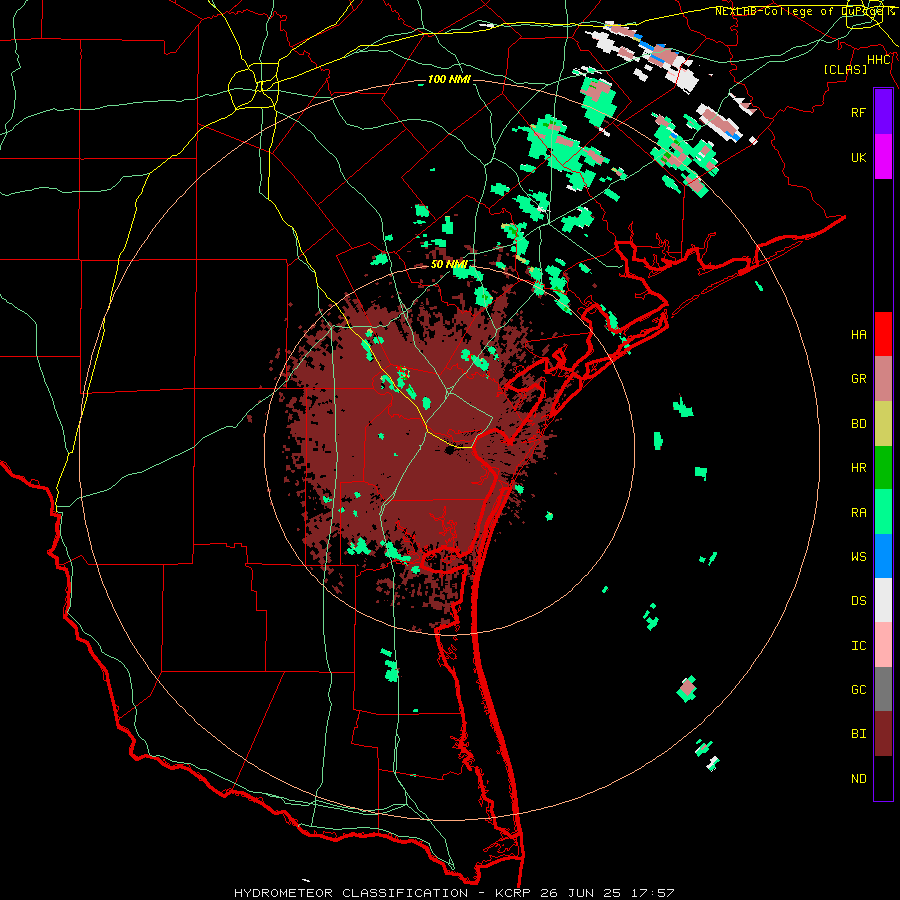Click the 'GR' legend label
This screenshot has height=900, width=900.
858,379
